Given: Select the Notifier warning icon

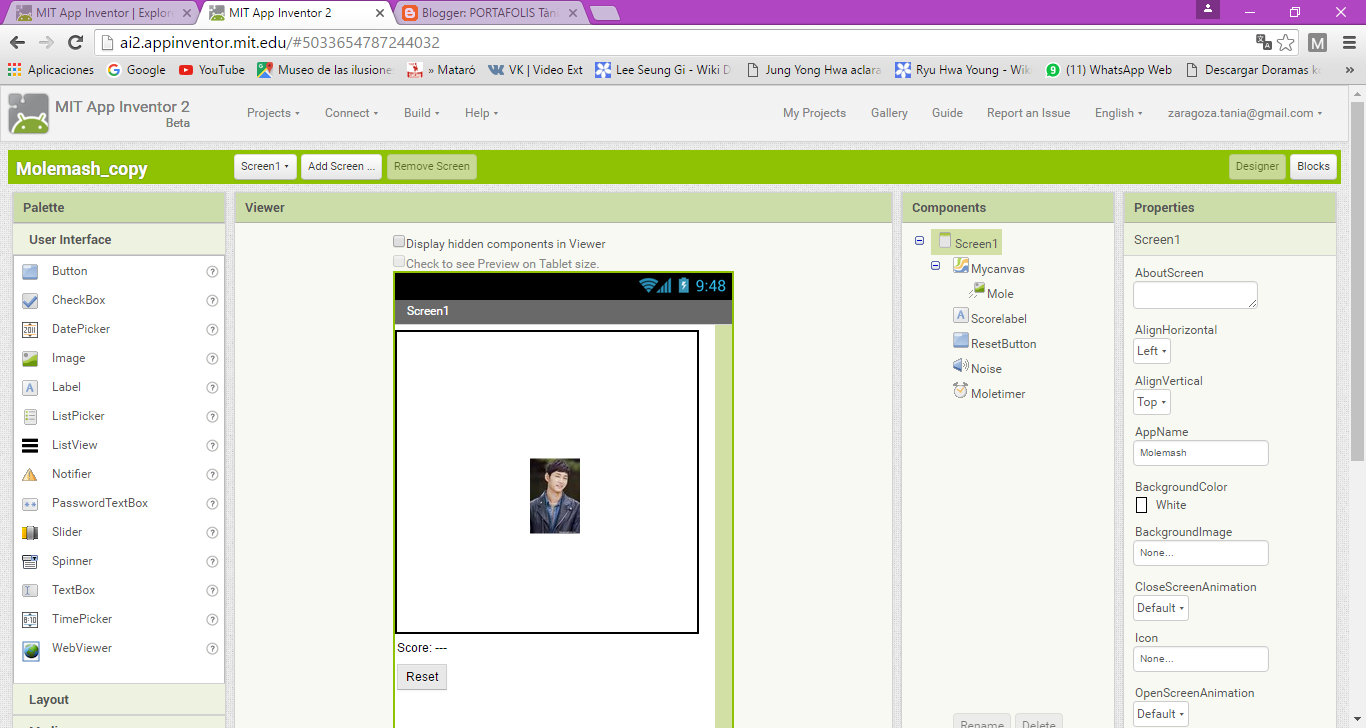Looking at the screenshot, I should [30, 474].
